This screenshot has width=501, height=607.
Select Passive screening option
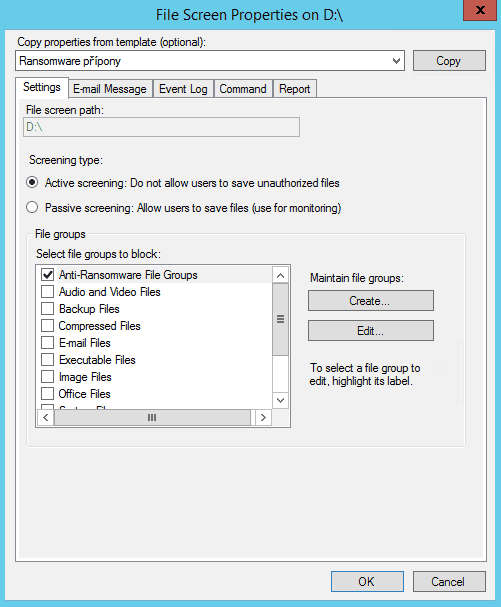32,207
